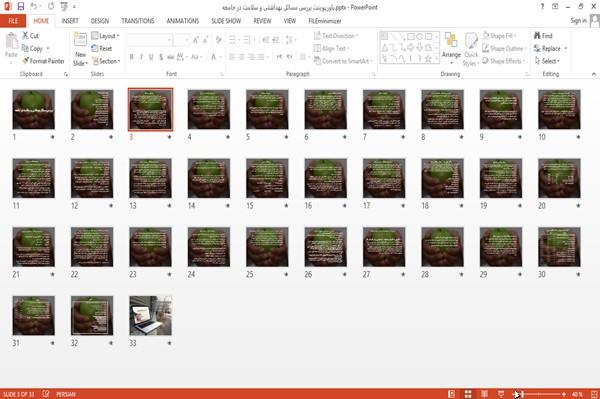The image size is (600, 399).
Task: Open Font dialog launcher
Action: [x=221, y=74]
